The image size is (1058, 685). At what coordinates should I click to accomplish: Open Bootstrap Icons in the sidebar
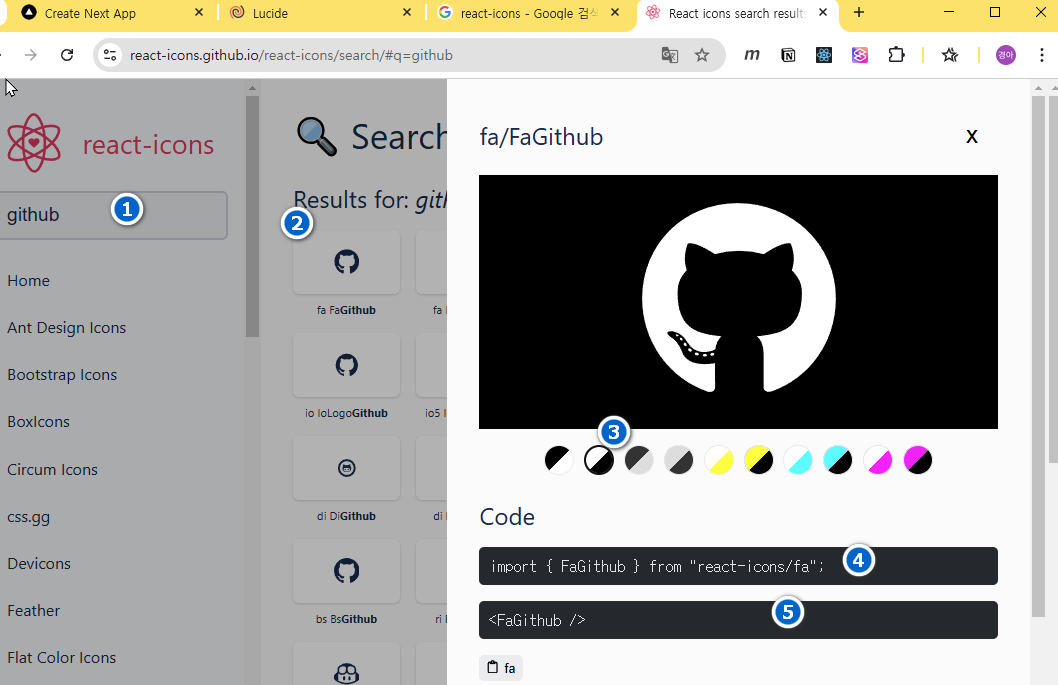click(x=62, y=375)
